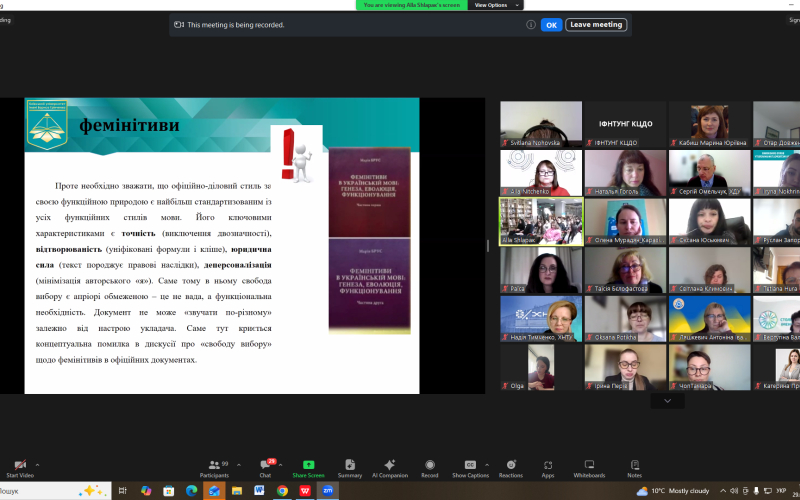The image size is (800, 500).
Task: Expand the Chat options chevron
Action: coord(280,465)
